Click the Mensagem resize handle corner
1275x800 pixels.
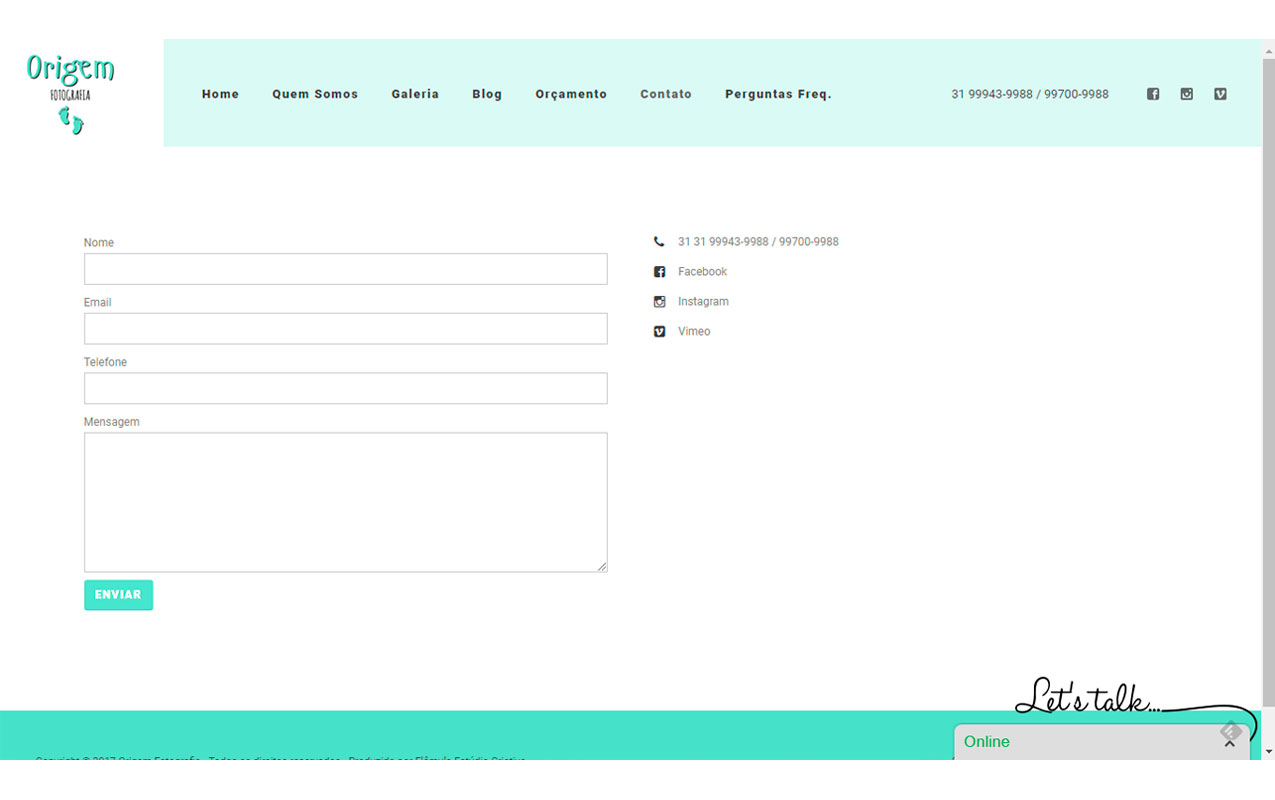[x=602, y=567]
